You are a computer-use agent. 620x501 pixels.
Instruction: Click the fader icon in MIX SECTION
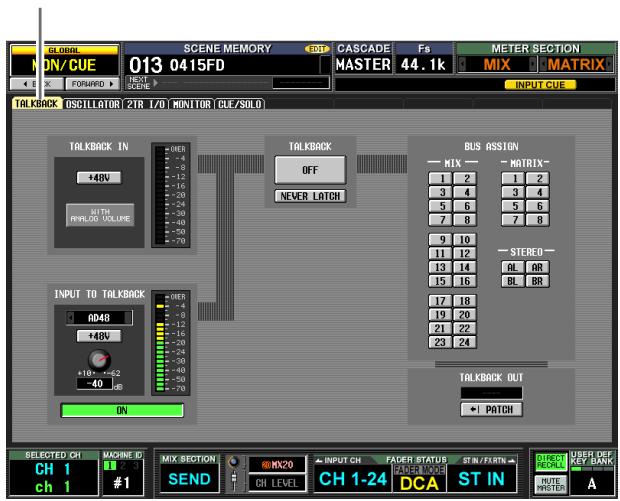point(234,480)
